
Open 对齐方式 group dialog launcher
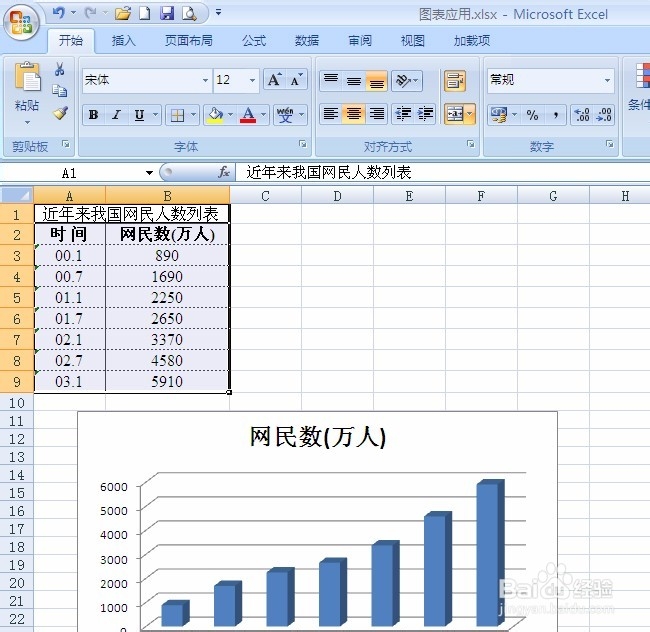pos(471,144)
